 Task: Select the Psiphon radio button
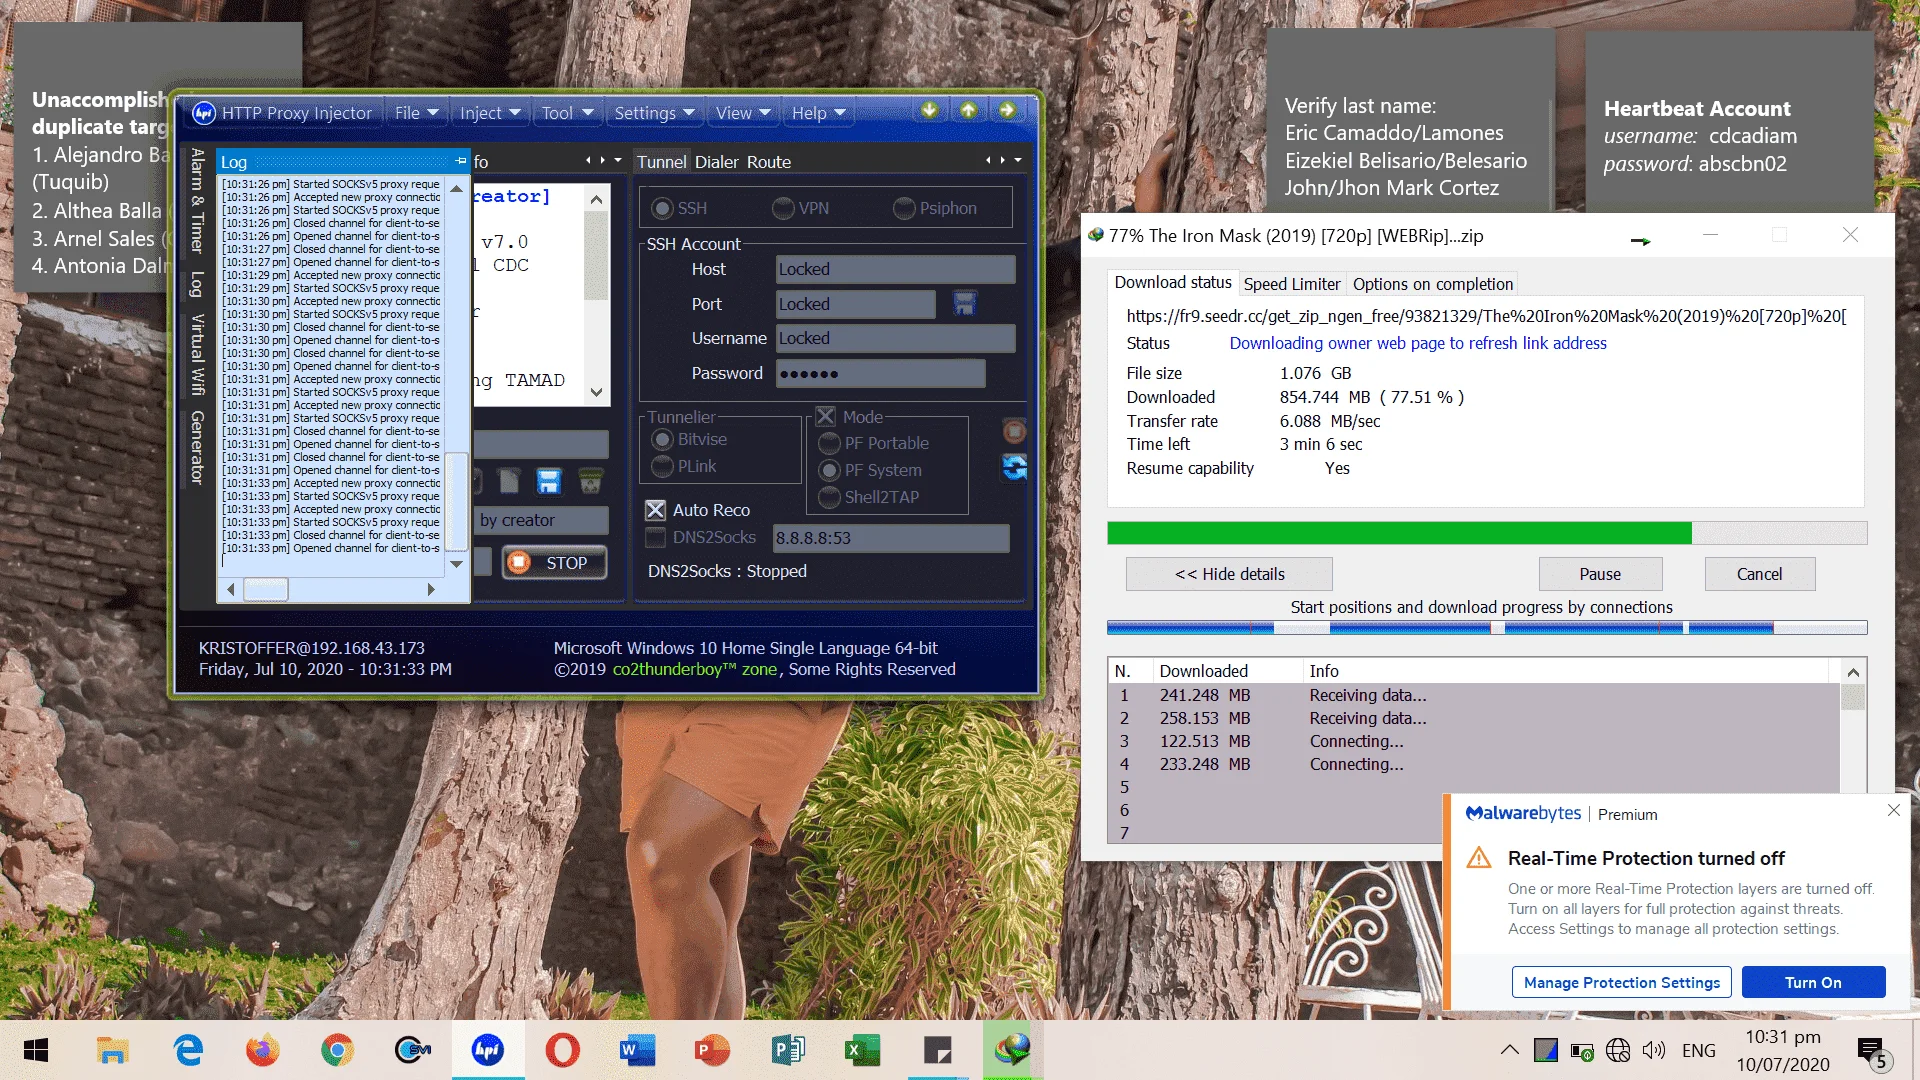(x=904, y=208)
